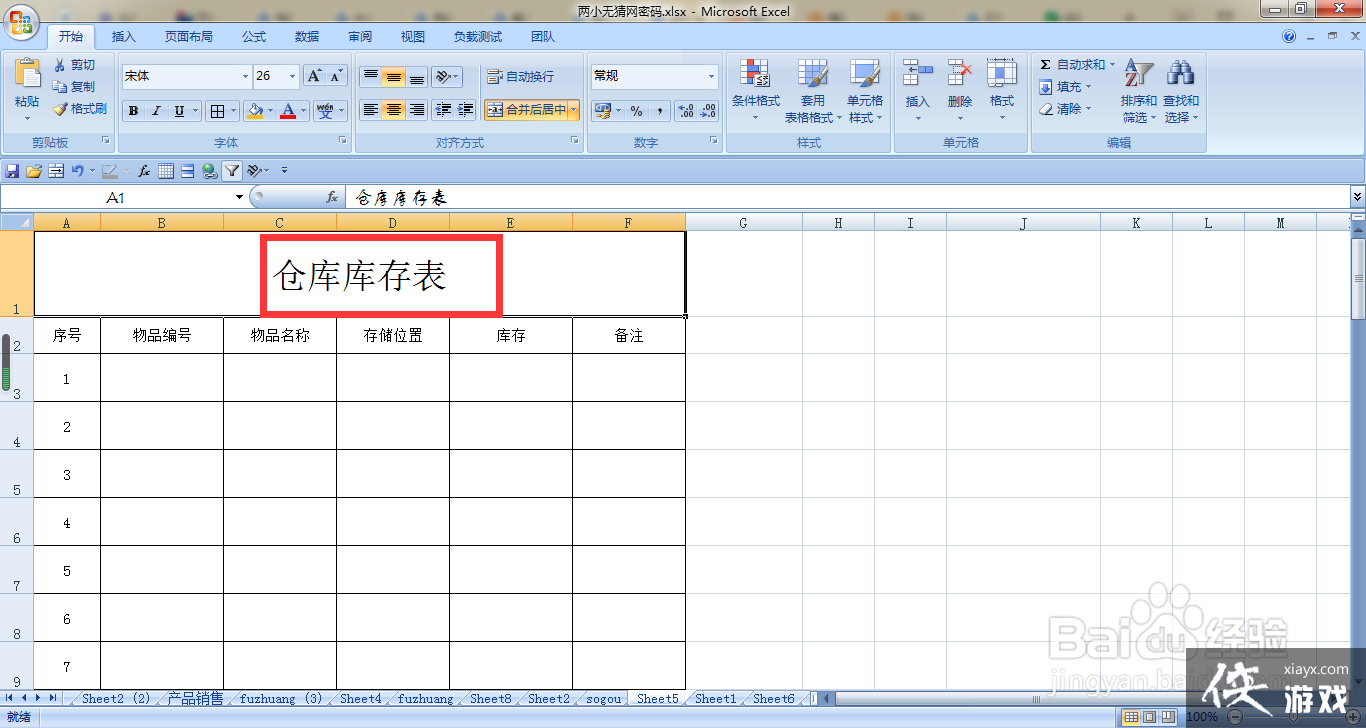Click the decrease indent icon
Viewport: 1366px width, 728px height.
click(x=443, y=110)
